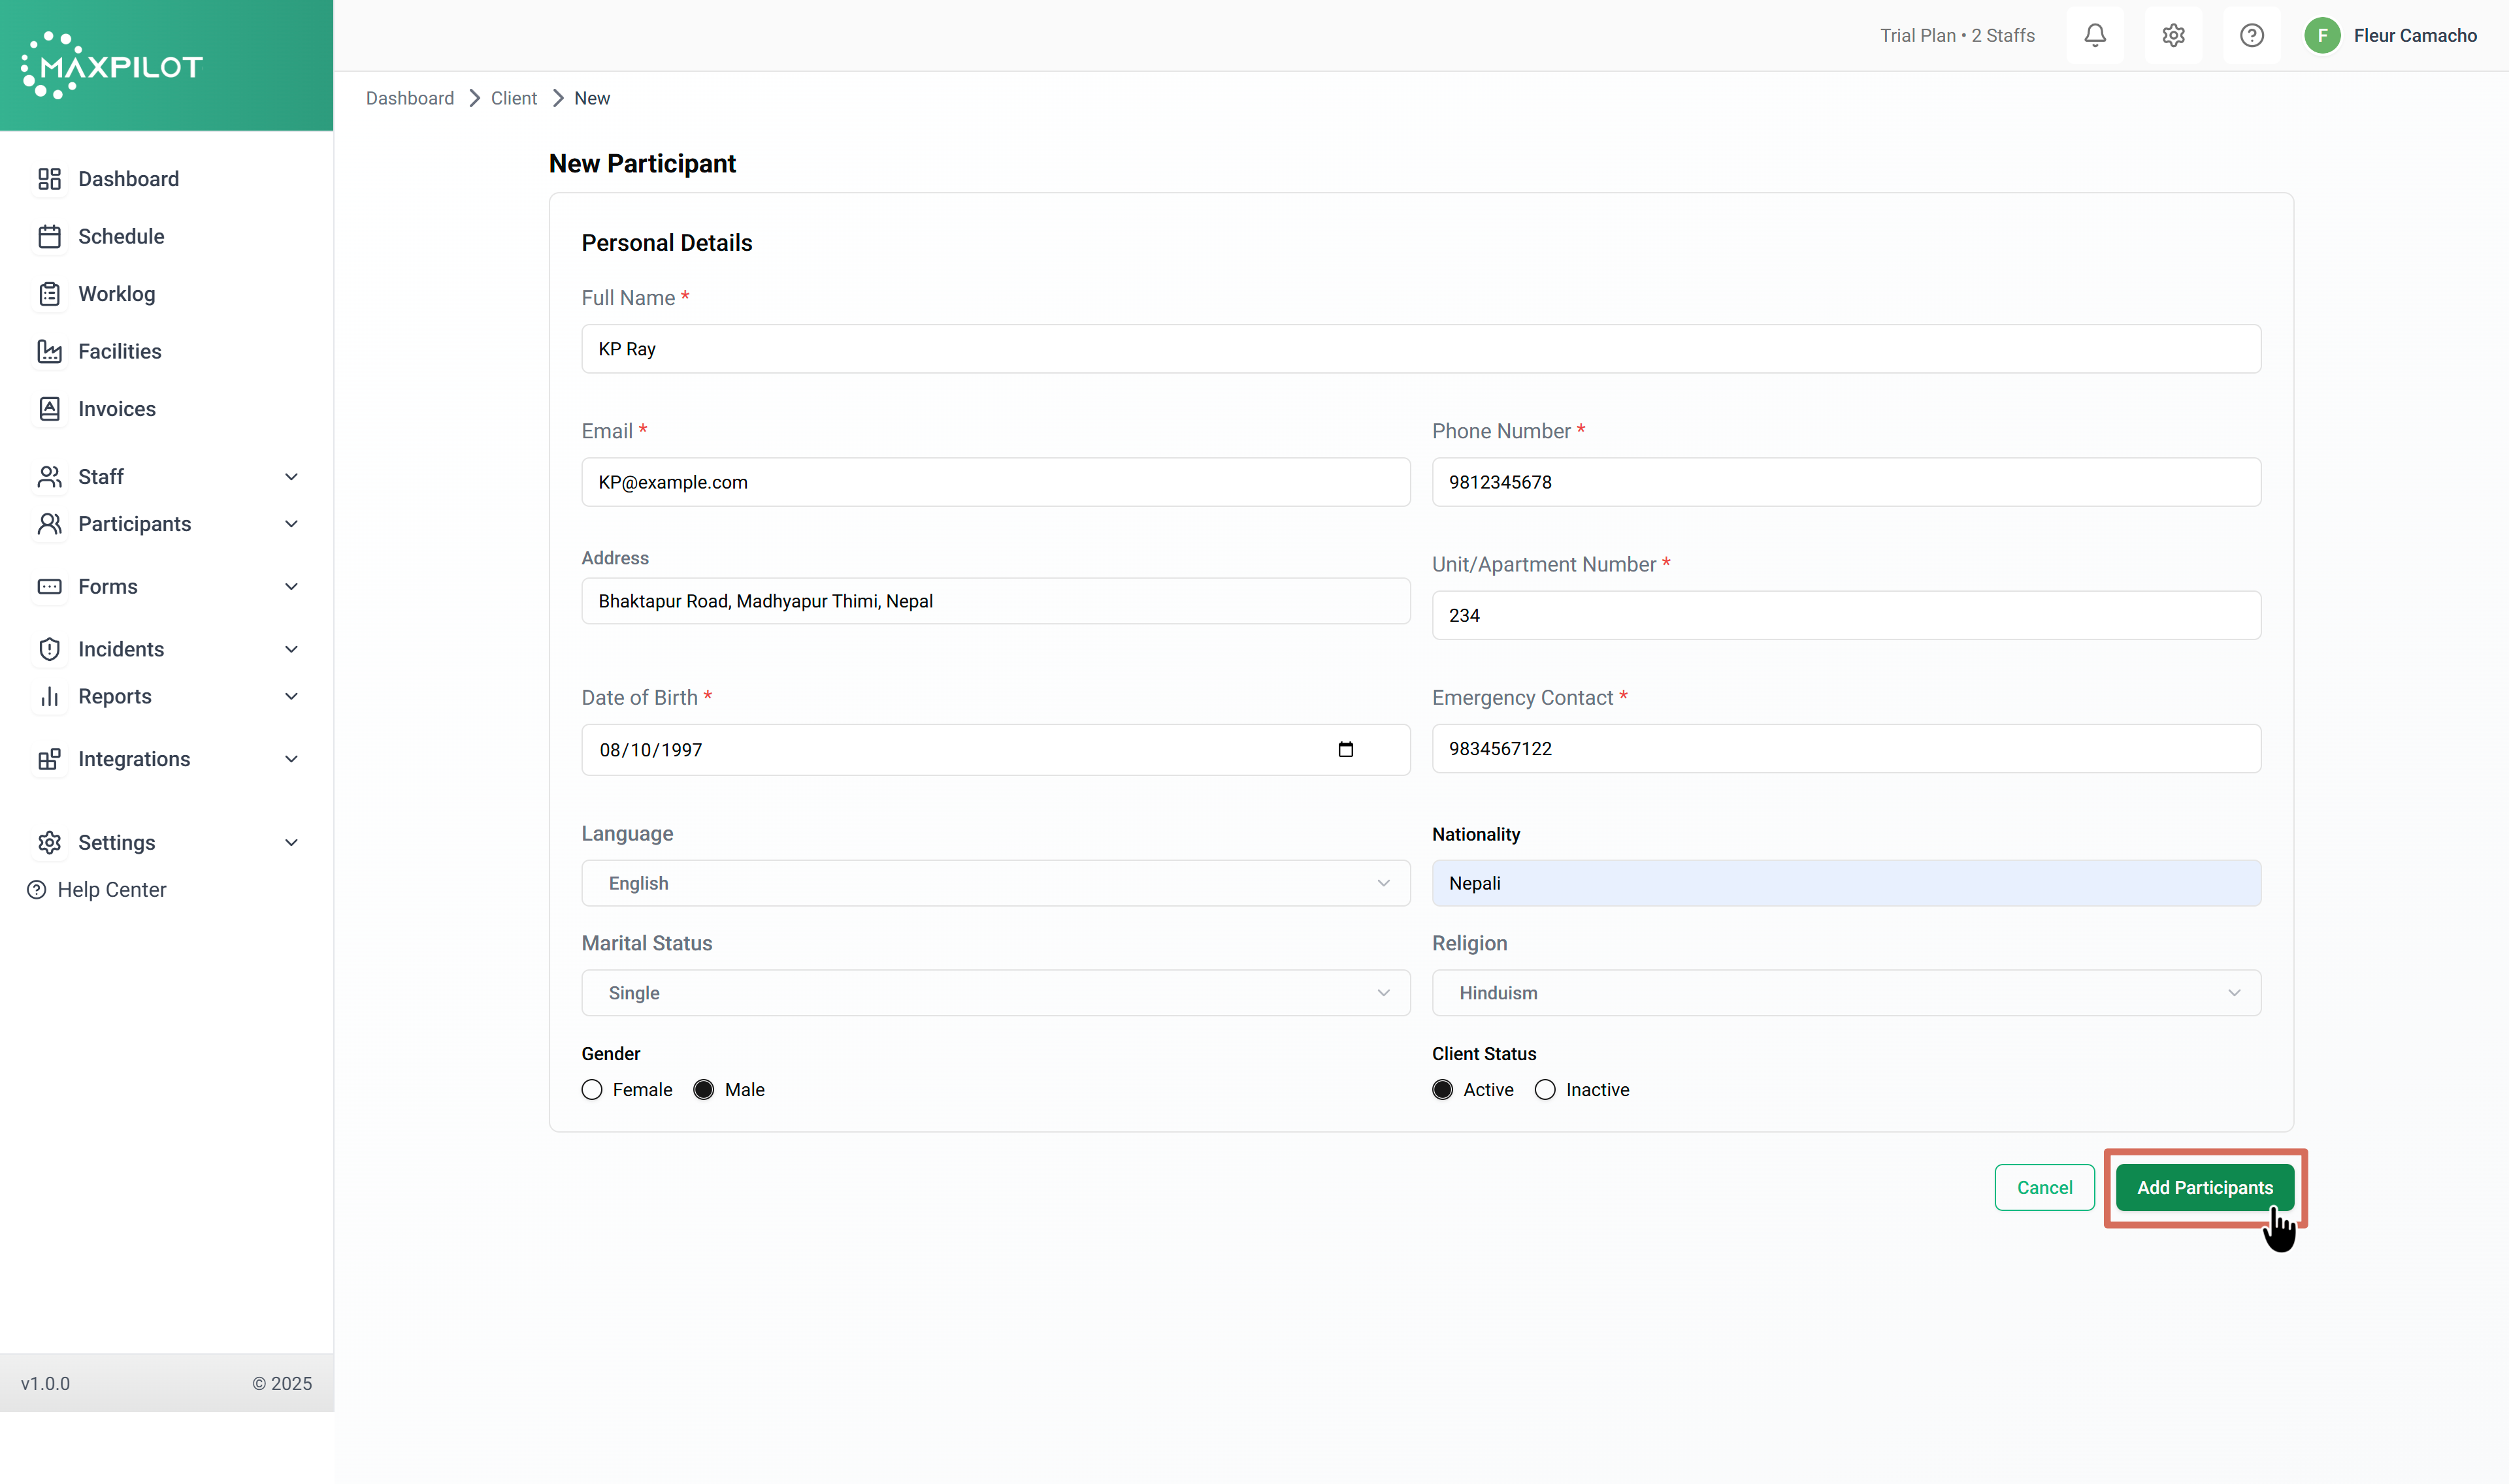Screen dimensions: 2509x1484
Task: Click into the Full Name field
Action: point(1420,349)
